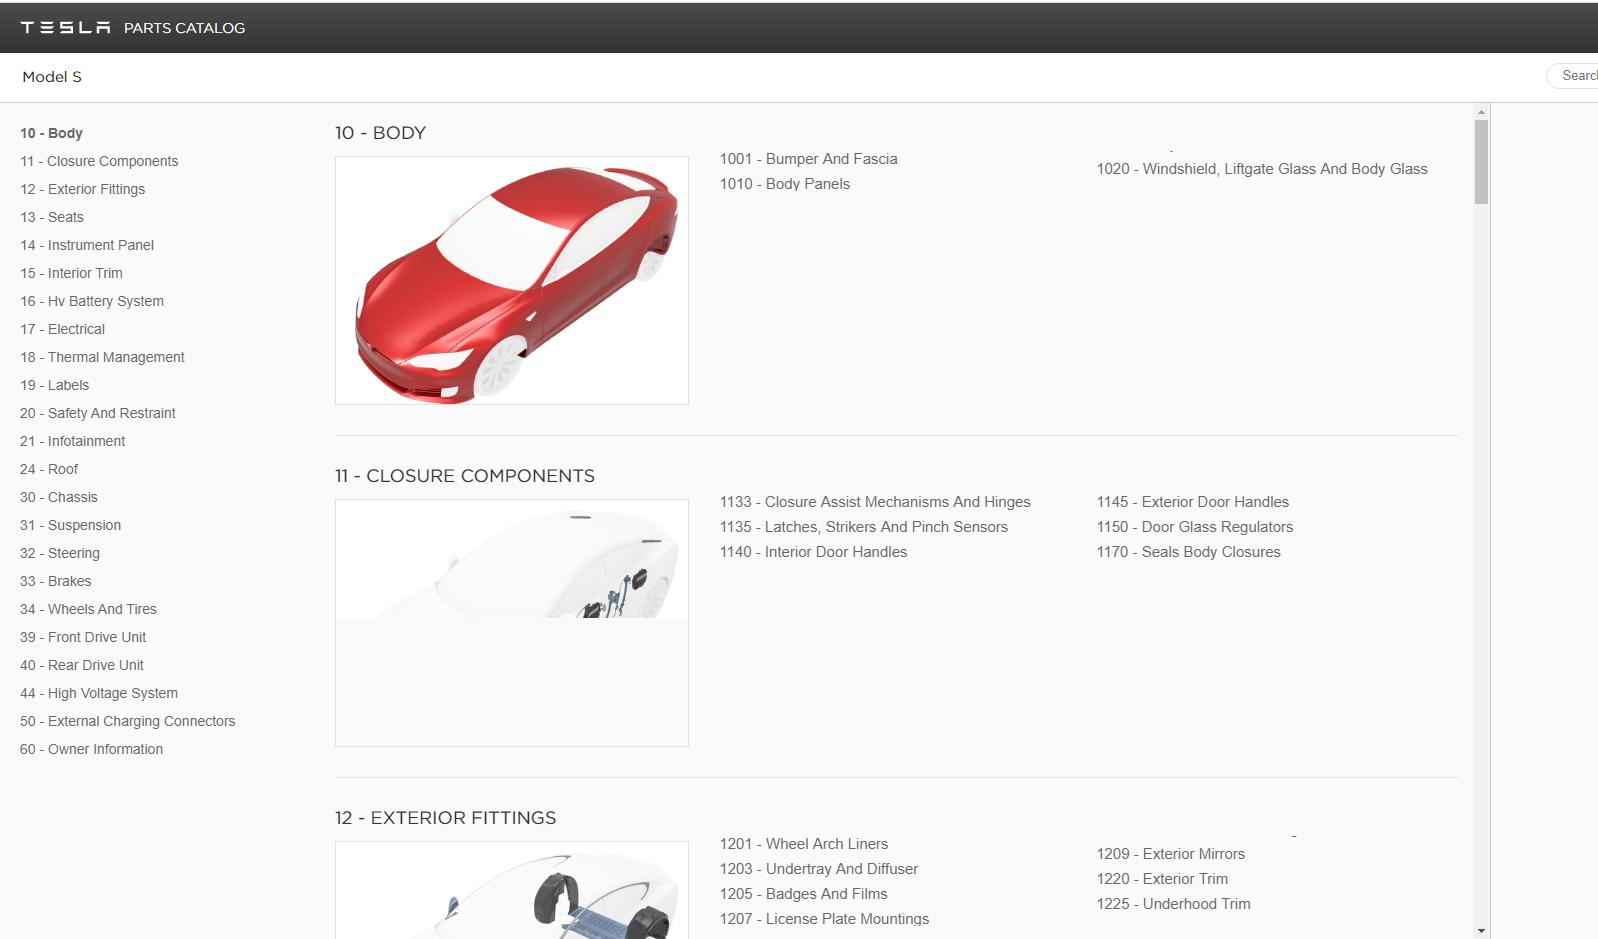Click the 10 - BODY section heading
Screen dimensions: 1598x939
380,133
